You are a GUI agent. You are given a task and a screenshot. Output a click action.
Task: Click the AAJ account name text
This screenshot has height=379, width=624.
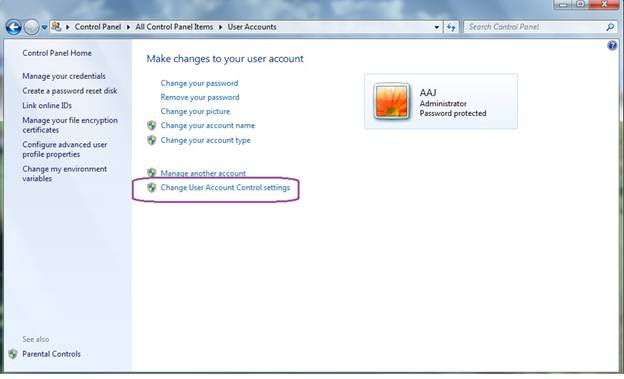428,93
